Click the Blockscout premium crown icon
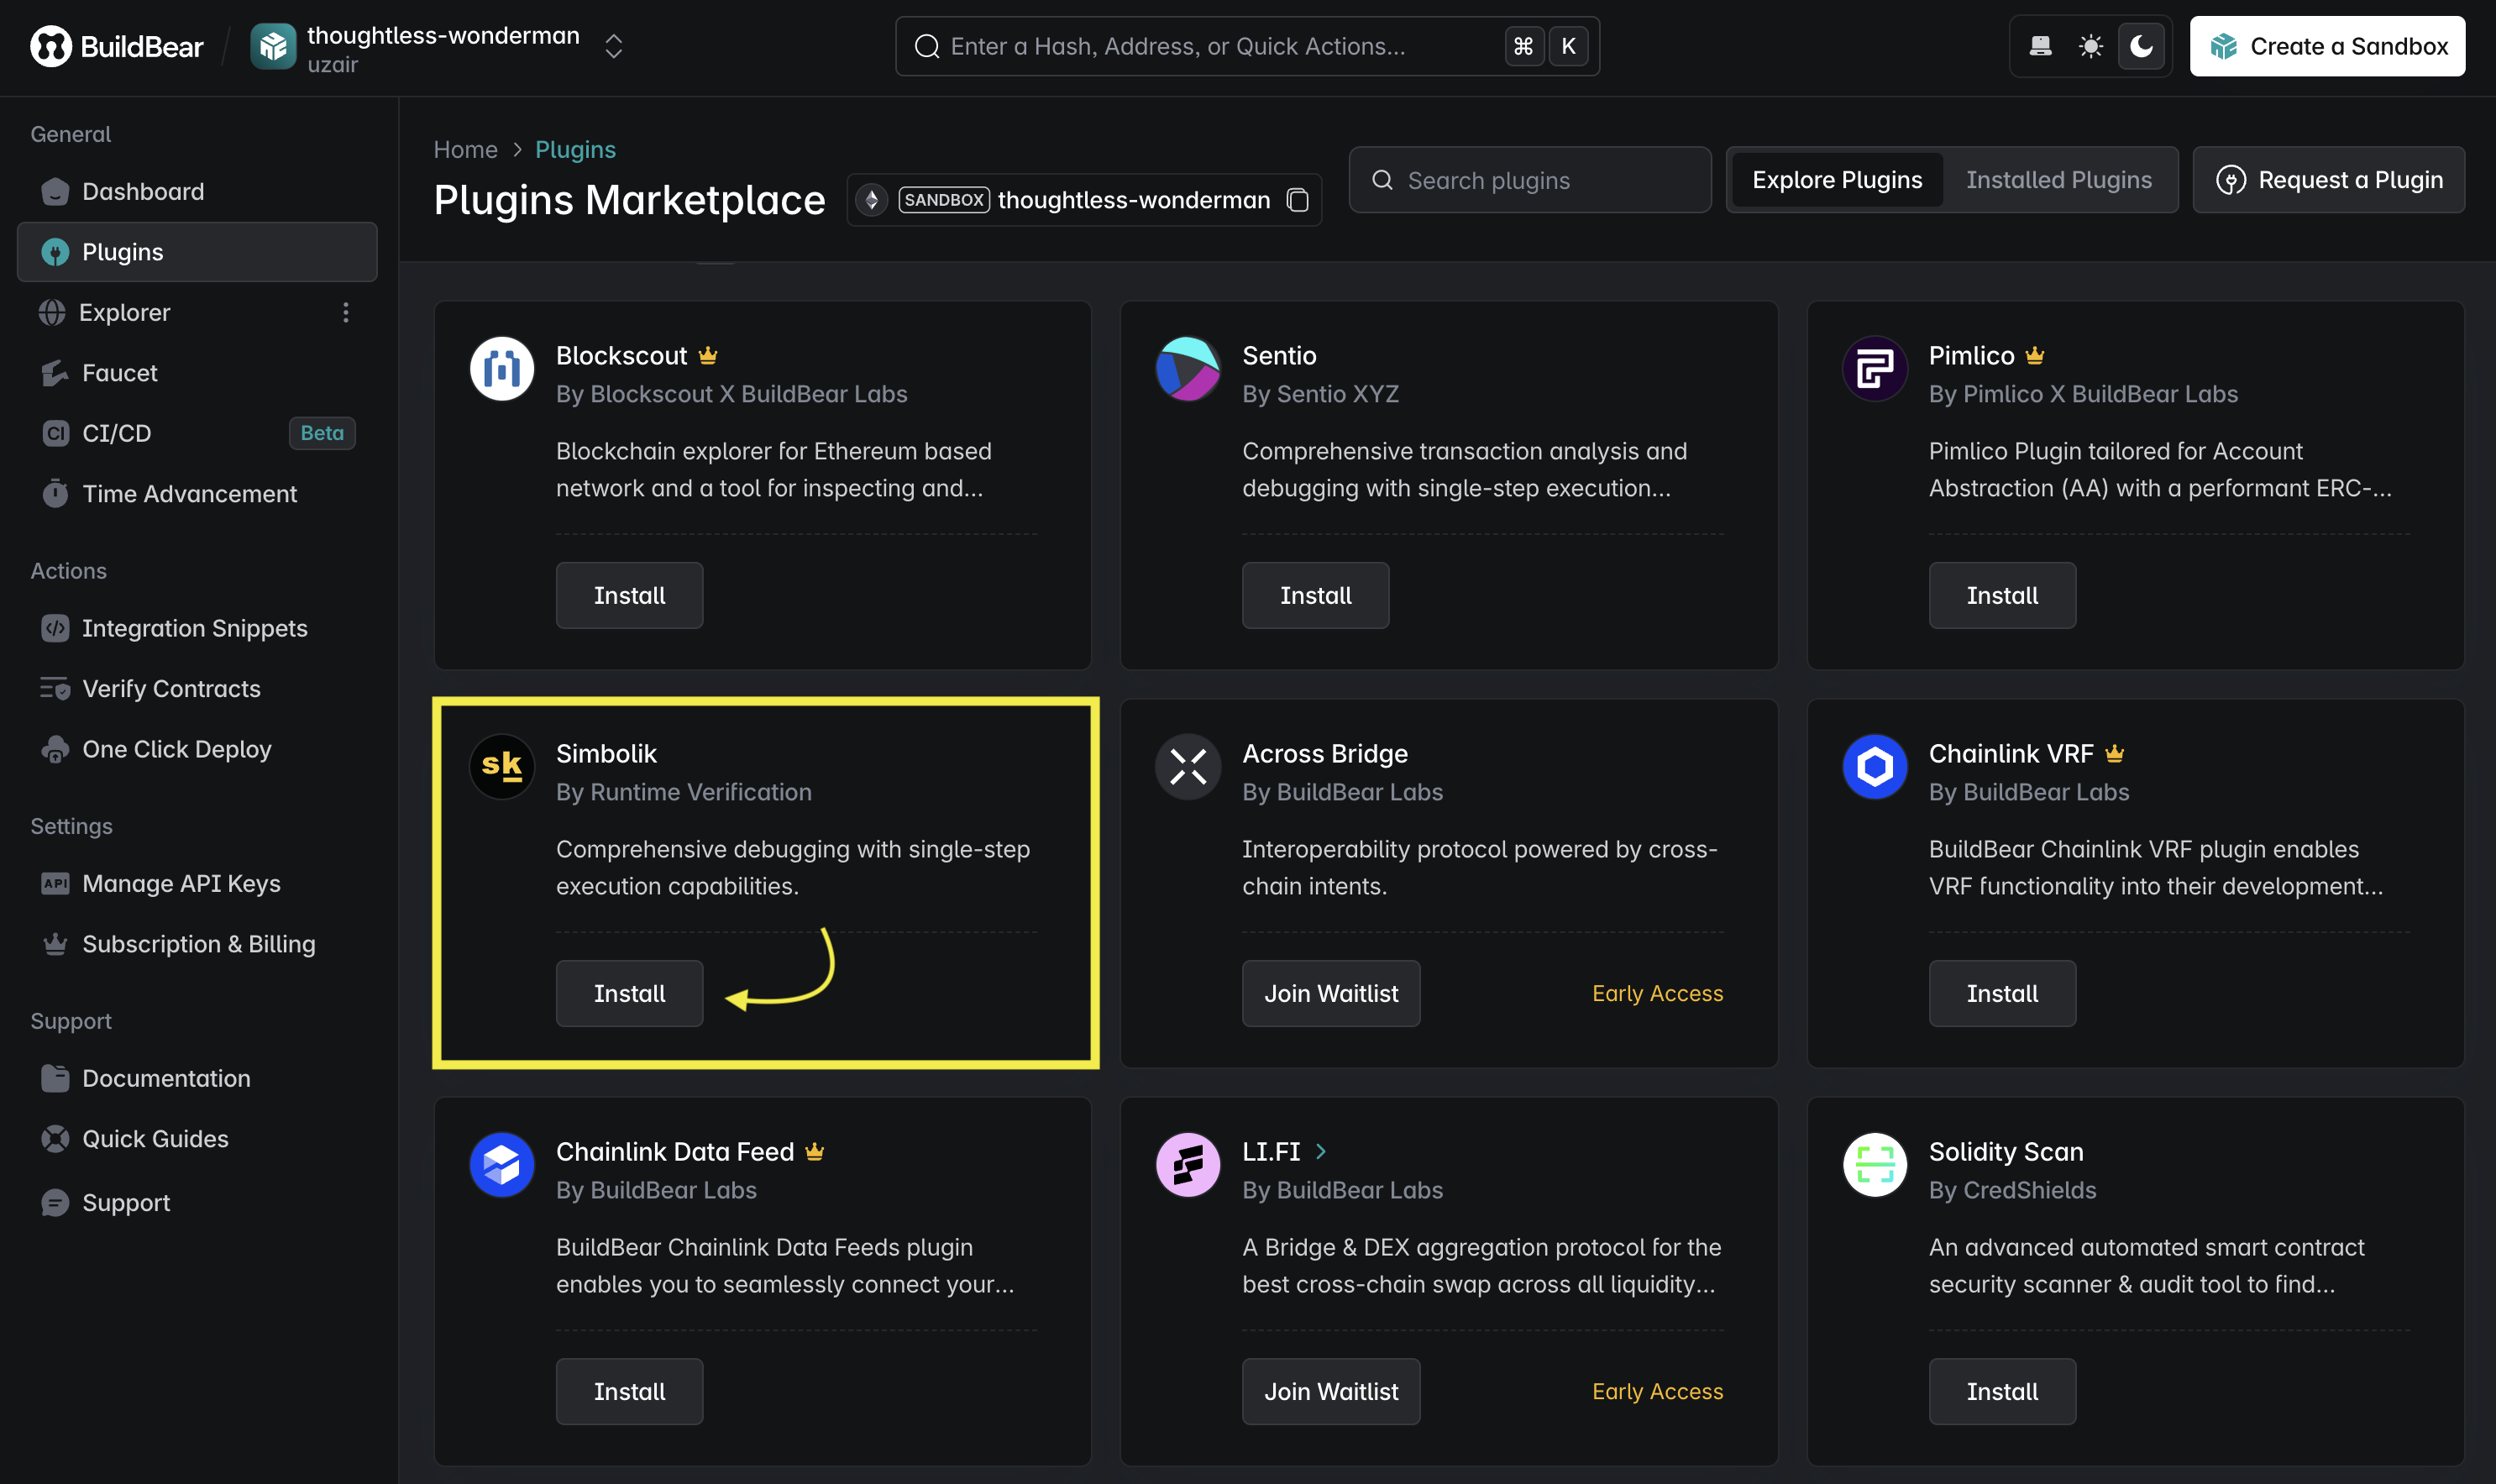 pos(708,355)
